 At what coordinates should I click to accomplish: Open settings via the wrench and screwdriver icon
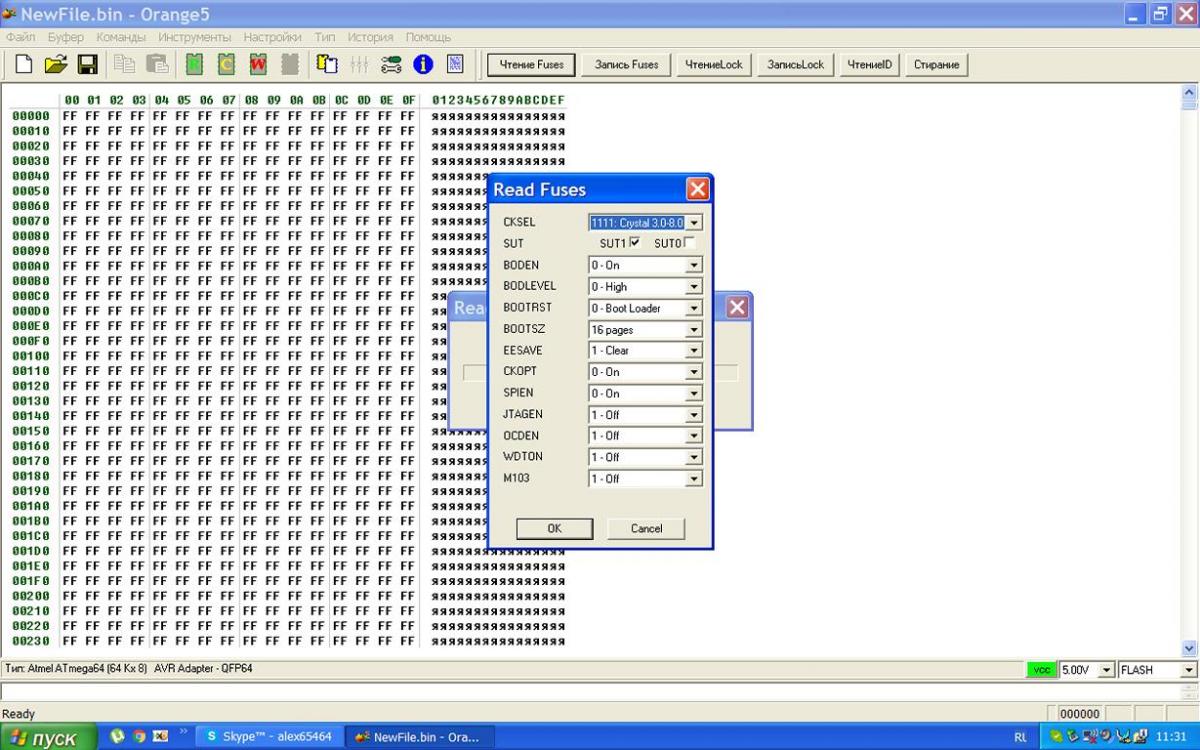point(391,65)
